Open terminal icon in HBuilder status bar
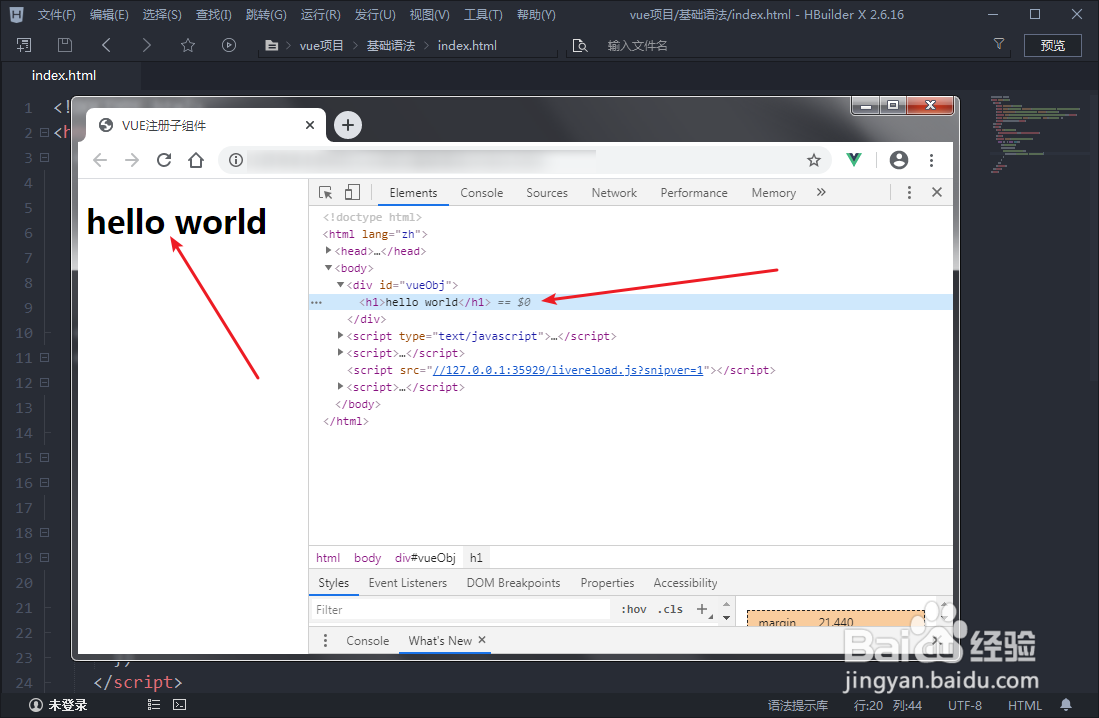Screen dimensions: 1099x718 (x=179, y=705)
